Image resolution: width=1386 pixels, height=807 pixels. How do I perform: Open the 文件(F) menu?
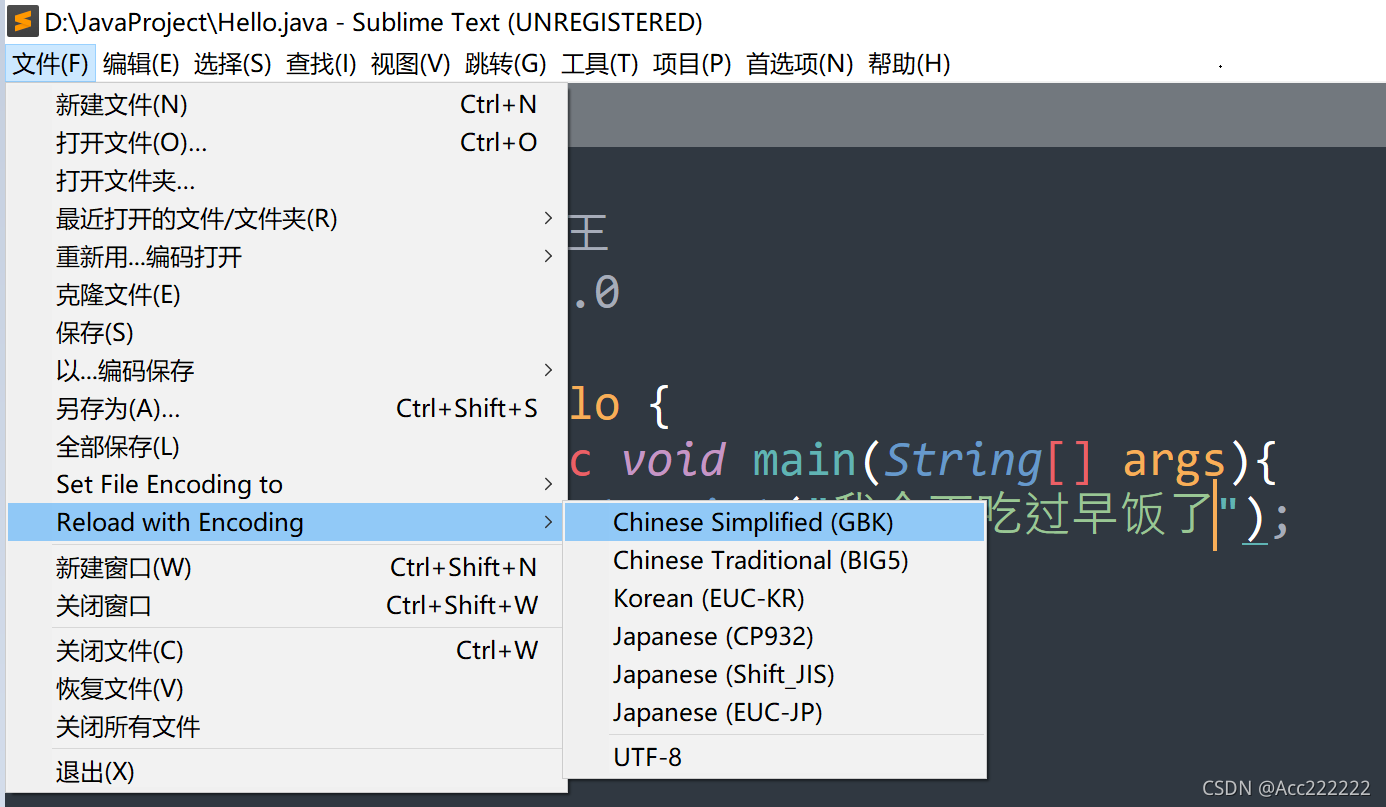(50, 65)
